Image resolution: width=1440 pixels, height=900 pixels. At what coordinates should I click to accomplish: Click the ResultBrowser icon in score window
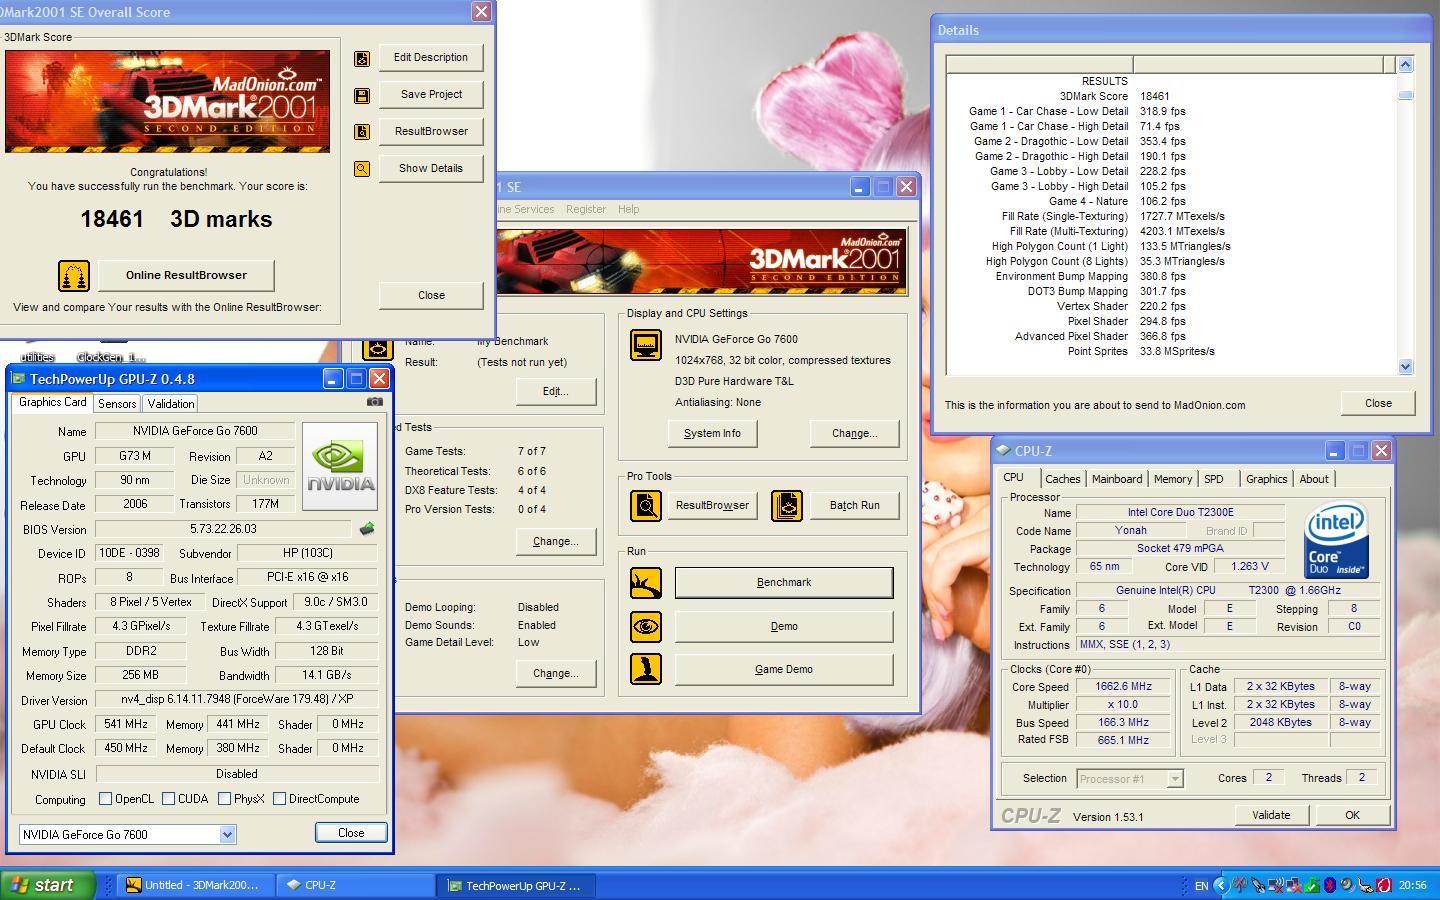362,132
